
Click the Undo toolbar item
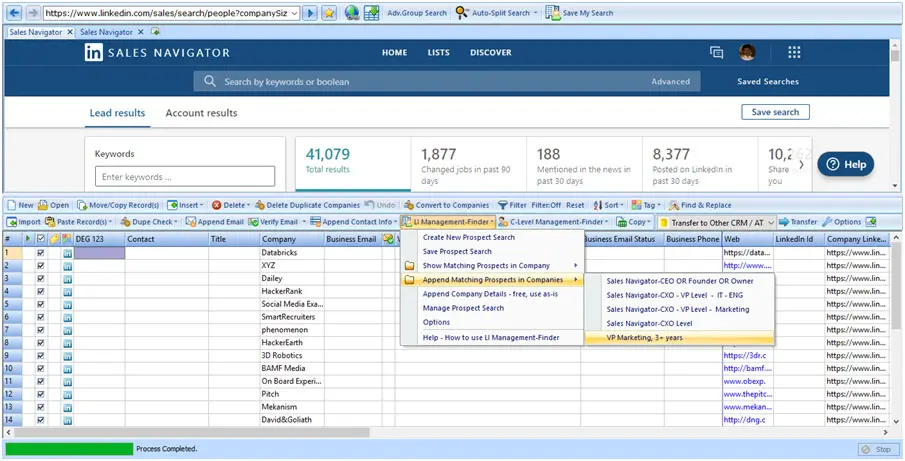coord(380,205)
